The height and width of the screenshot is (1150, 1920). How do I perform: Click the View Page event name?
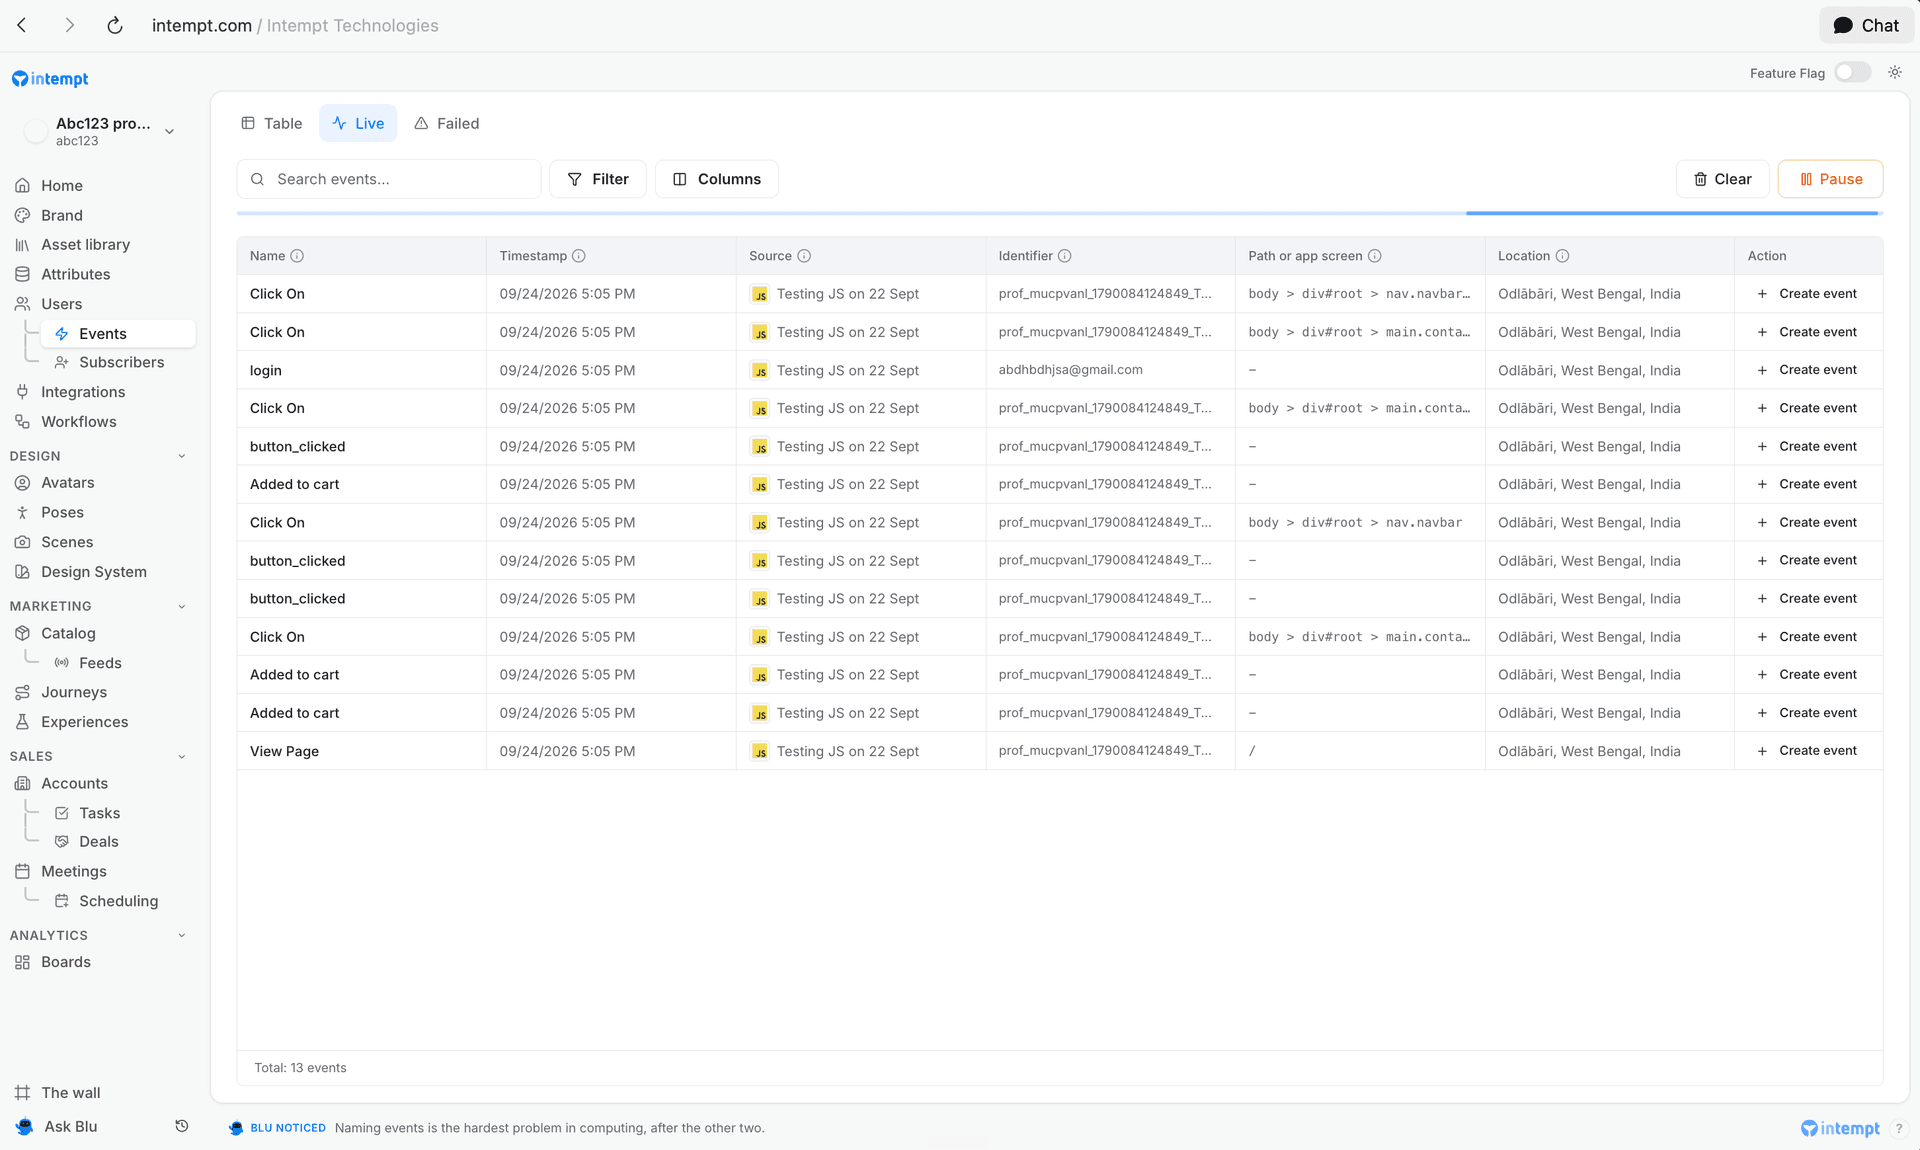[284, 751]
